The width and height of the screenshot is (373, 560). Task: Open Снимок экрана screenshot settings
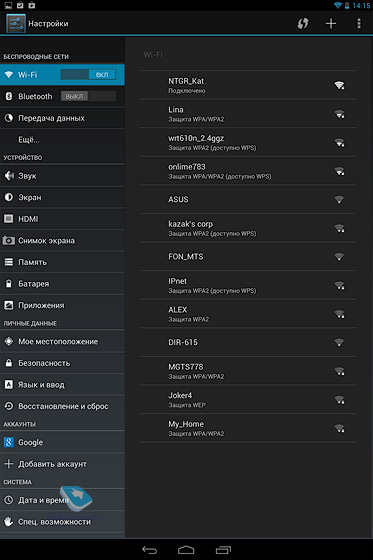coord(63,240)
